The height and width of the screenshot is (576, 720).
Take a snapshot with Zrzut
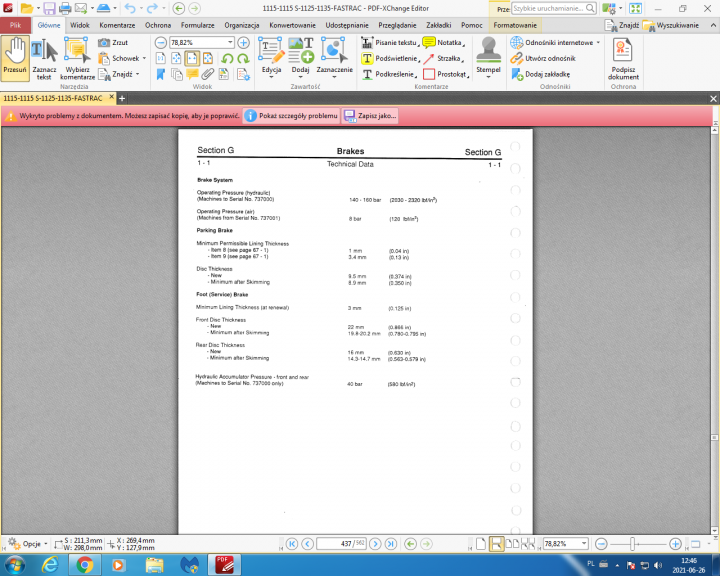pos(118,43)
